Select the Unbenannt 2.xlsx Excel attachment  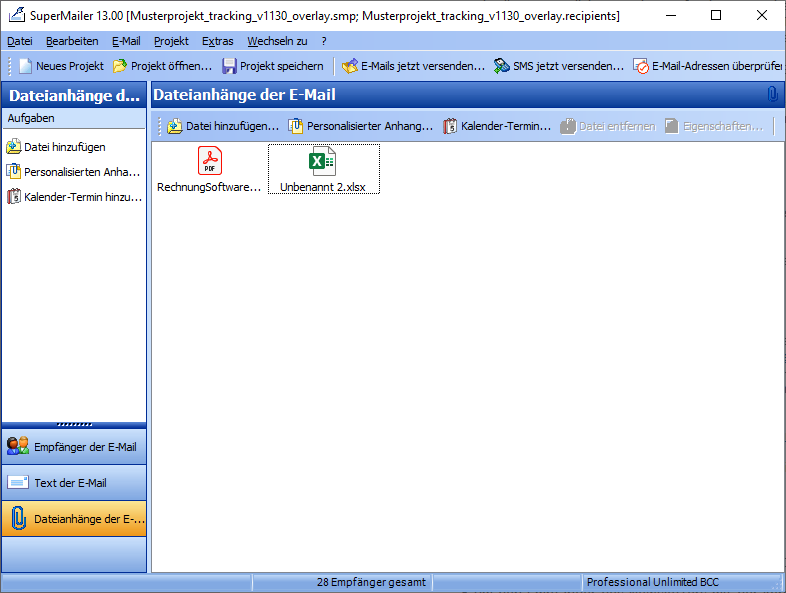pyautogui.click(x=323, y=169)
